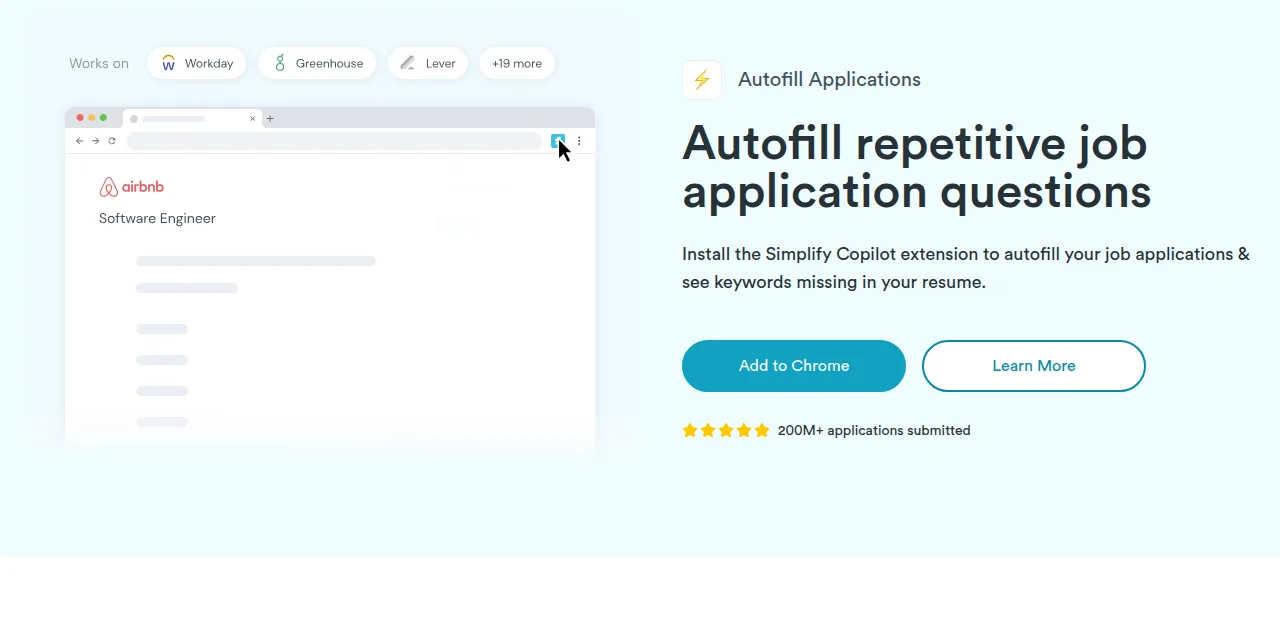Click the lightning bolt Autofill icon
The image size is (1280, 620).
click(x=702, y=80)
